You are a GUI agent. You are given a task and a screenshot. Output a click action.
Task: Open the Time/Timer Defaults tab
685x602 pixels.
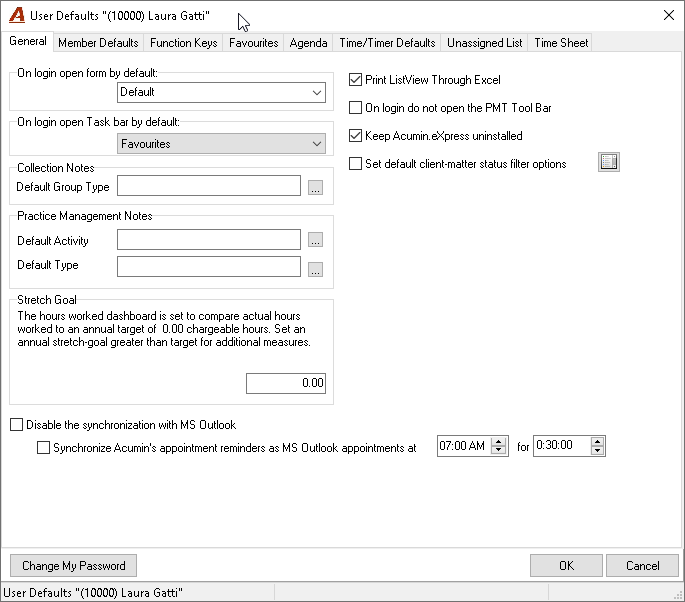coord(387,43)
